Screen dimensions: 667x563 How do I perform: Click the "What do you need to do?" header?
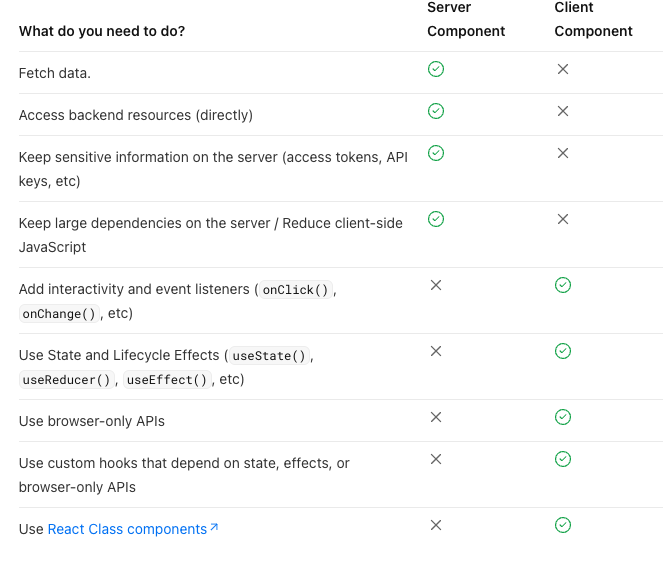click(101, 31)
